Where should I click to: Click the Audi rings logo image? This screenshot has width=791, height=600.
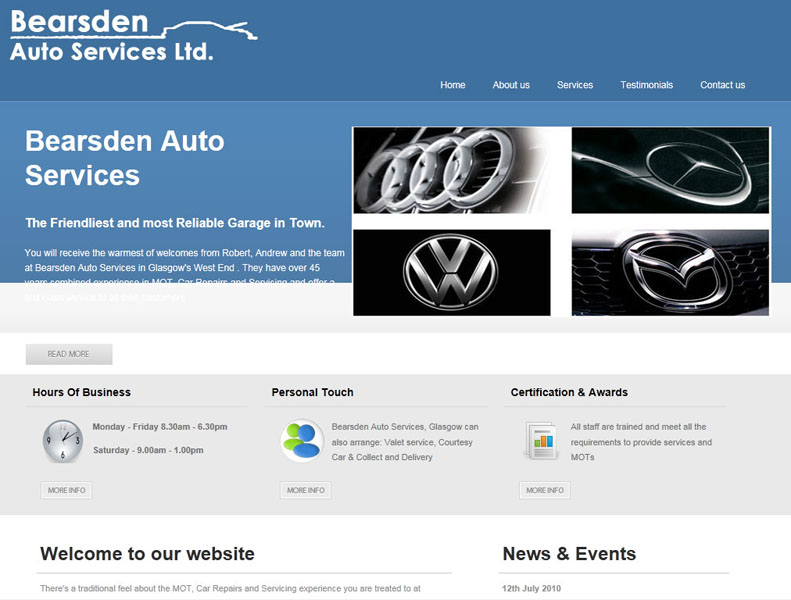(x=452, y=170)
